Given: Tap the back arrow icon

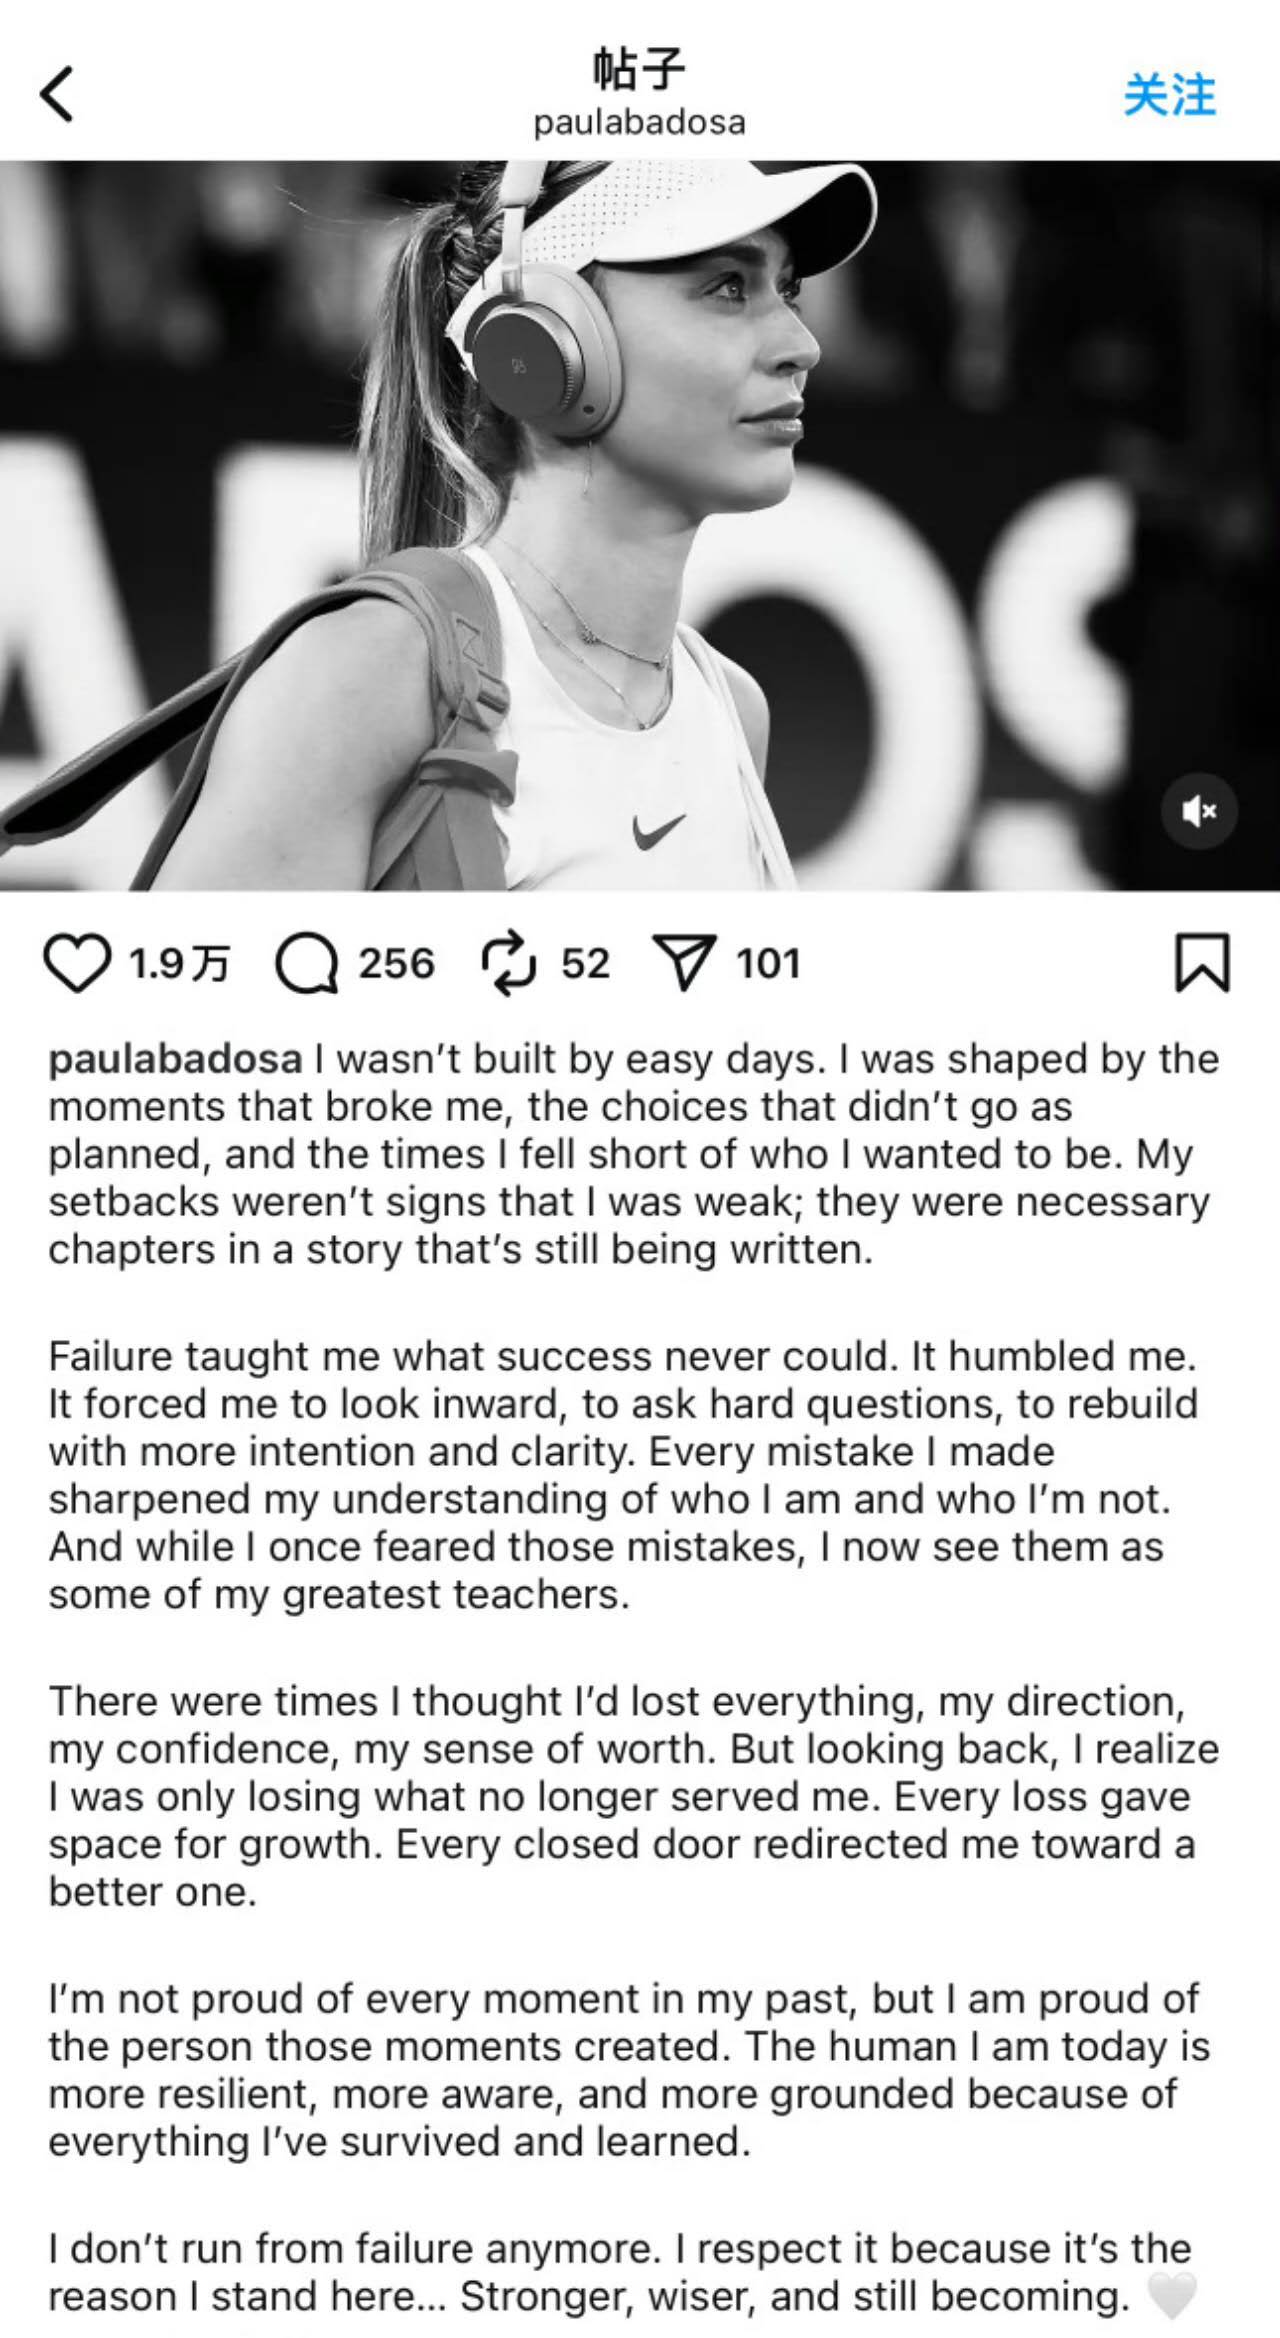Looking at the screenshot, I should 57,94.
